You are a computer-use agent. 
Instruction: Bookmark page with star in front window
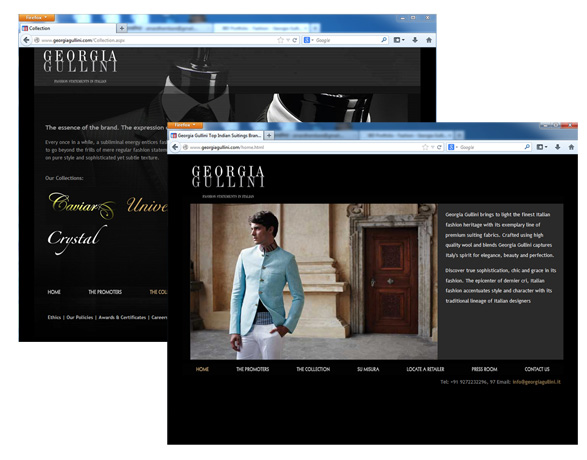pyautogui.click(x=425, y=147)
